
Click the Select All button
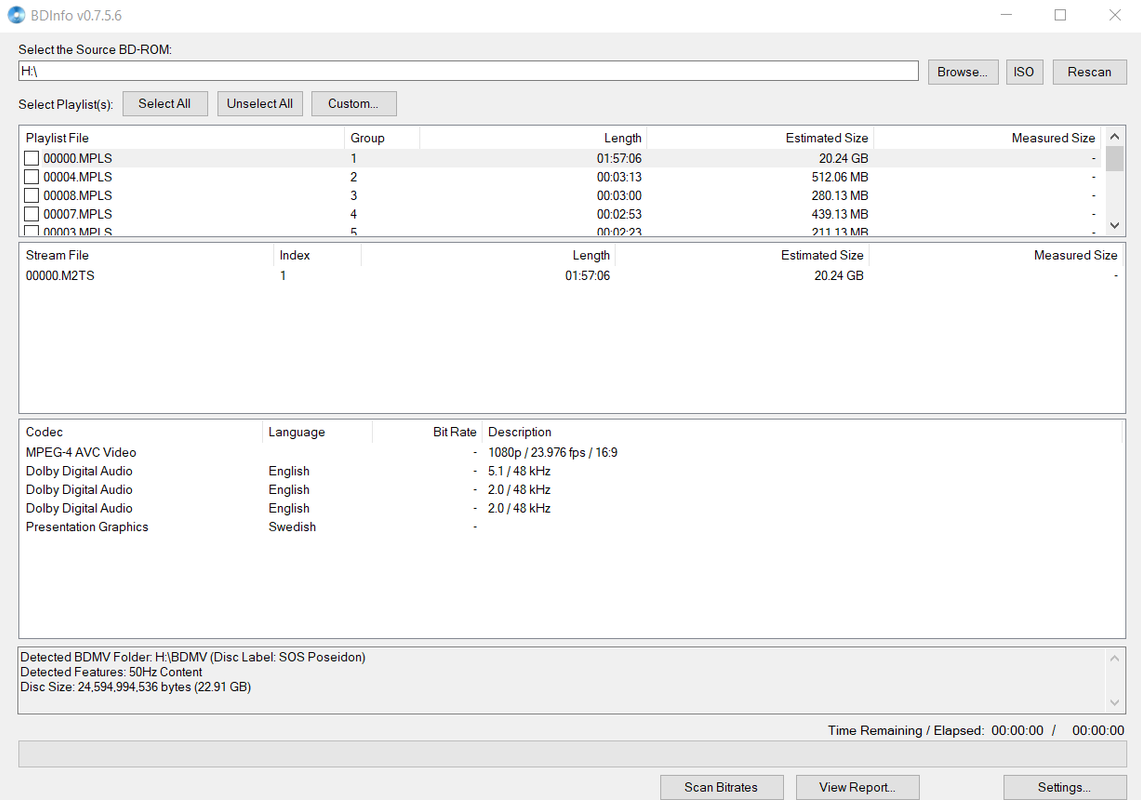164,103
